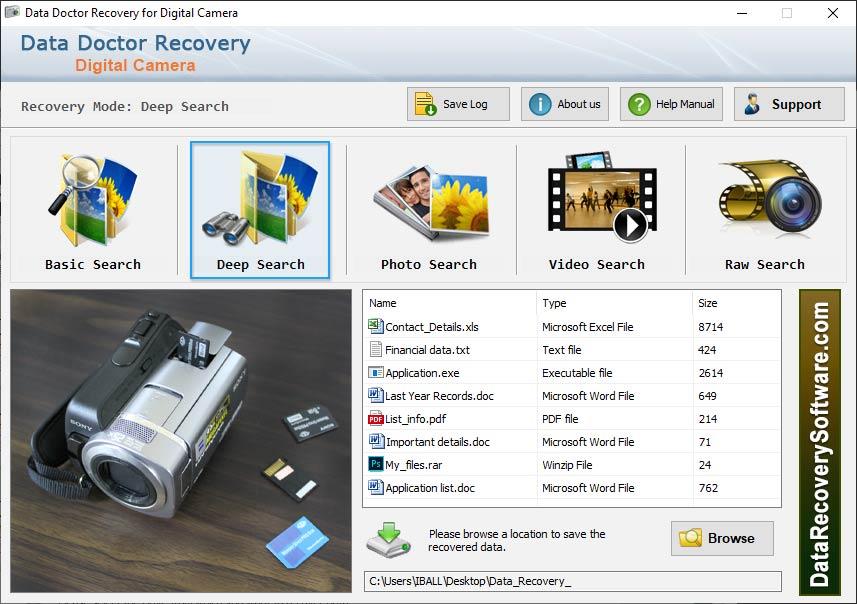The height and width of the screenshot is (604, 857).
Task: Click the PDF icon beside List_info.pdf
Action: click(x=375, y=418)
